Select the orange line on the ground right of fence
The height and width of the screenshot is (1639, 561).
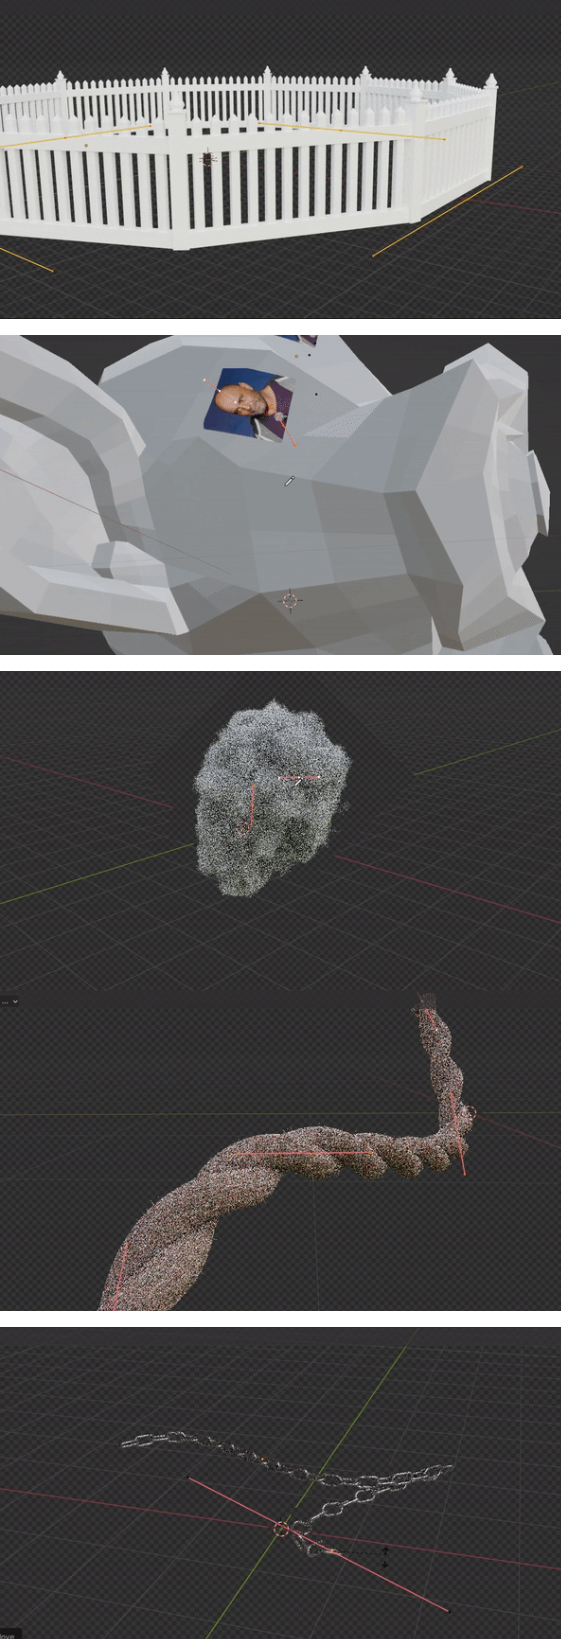pos(447,211)
